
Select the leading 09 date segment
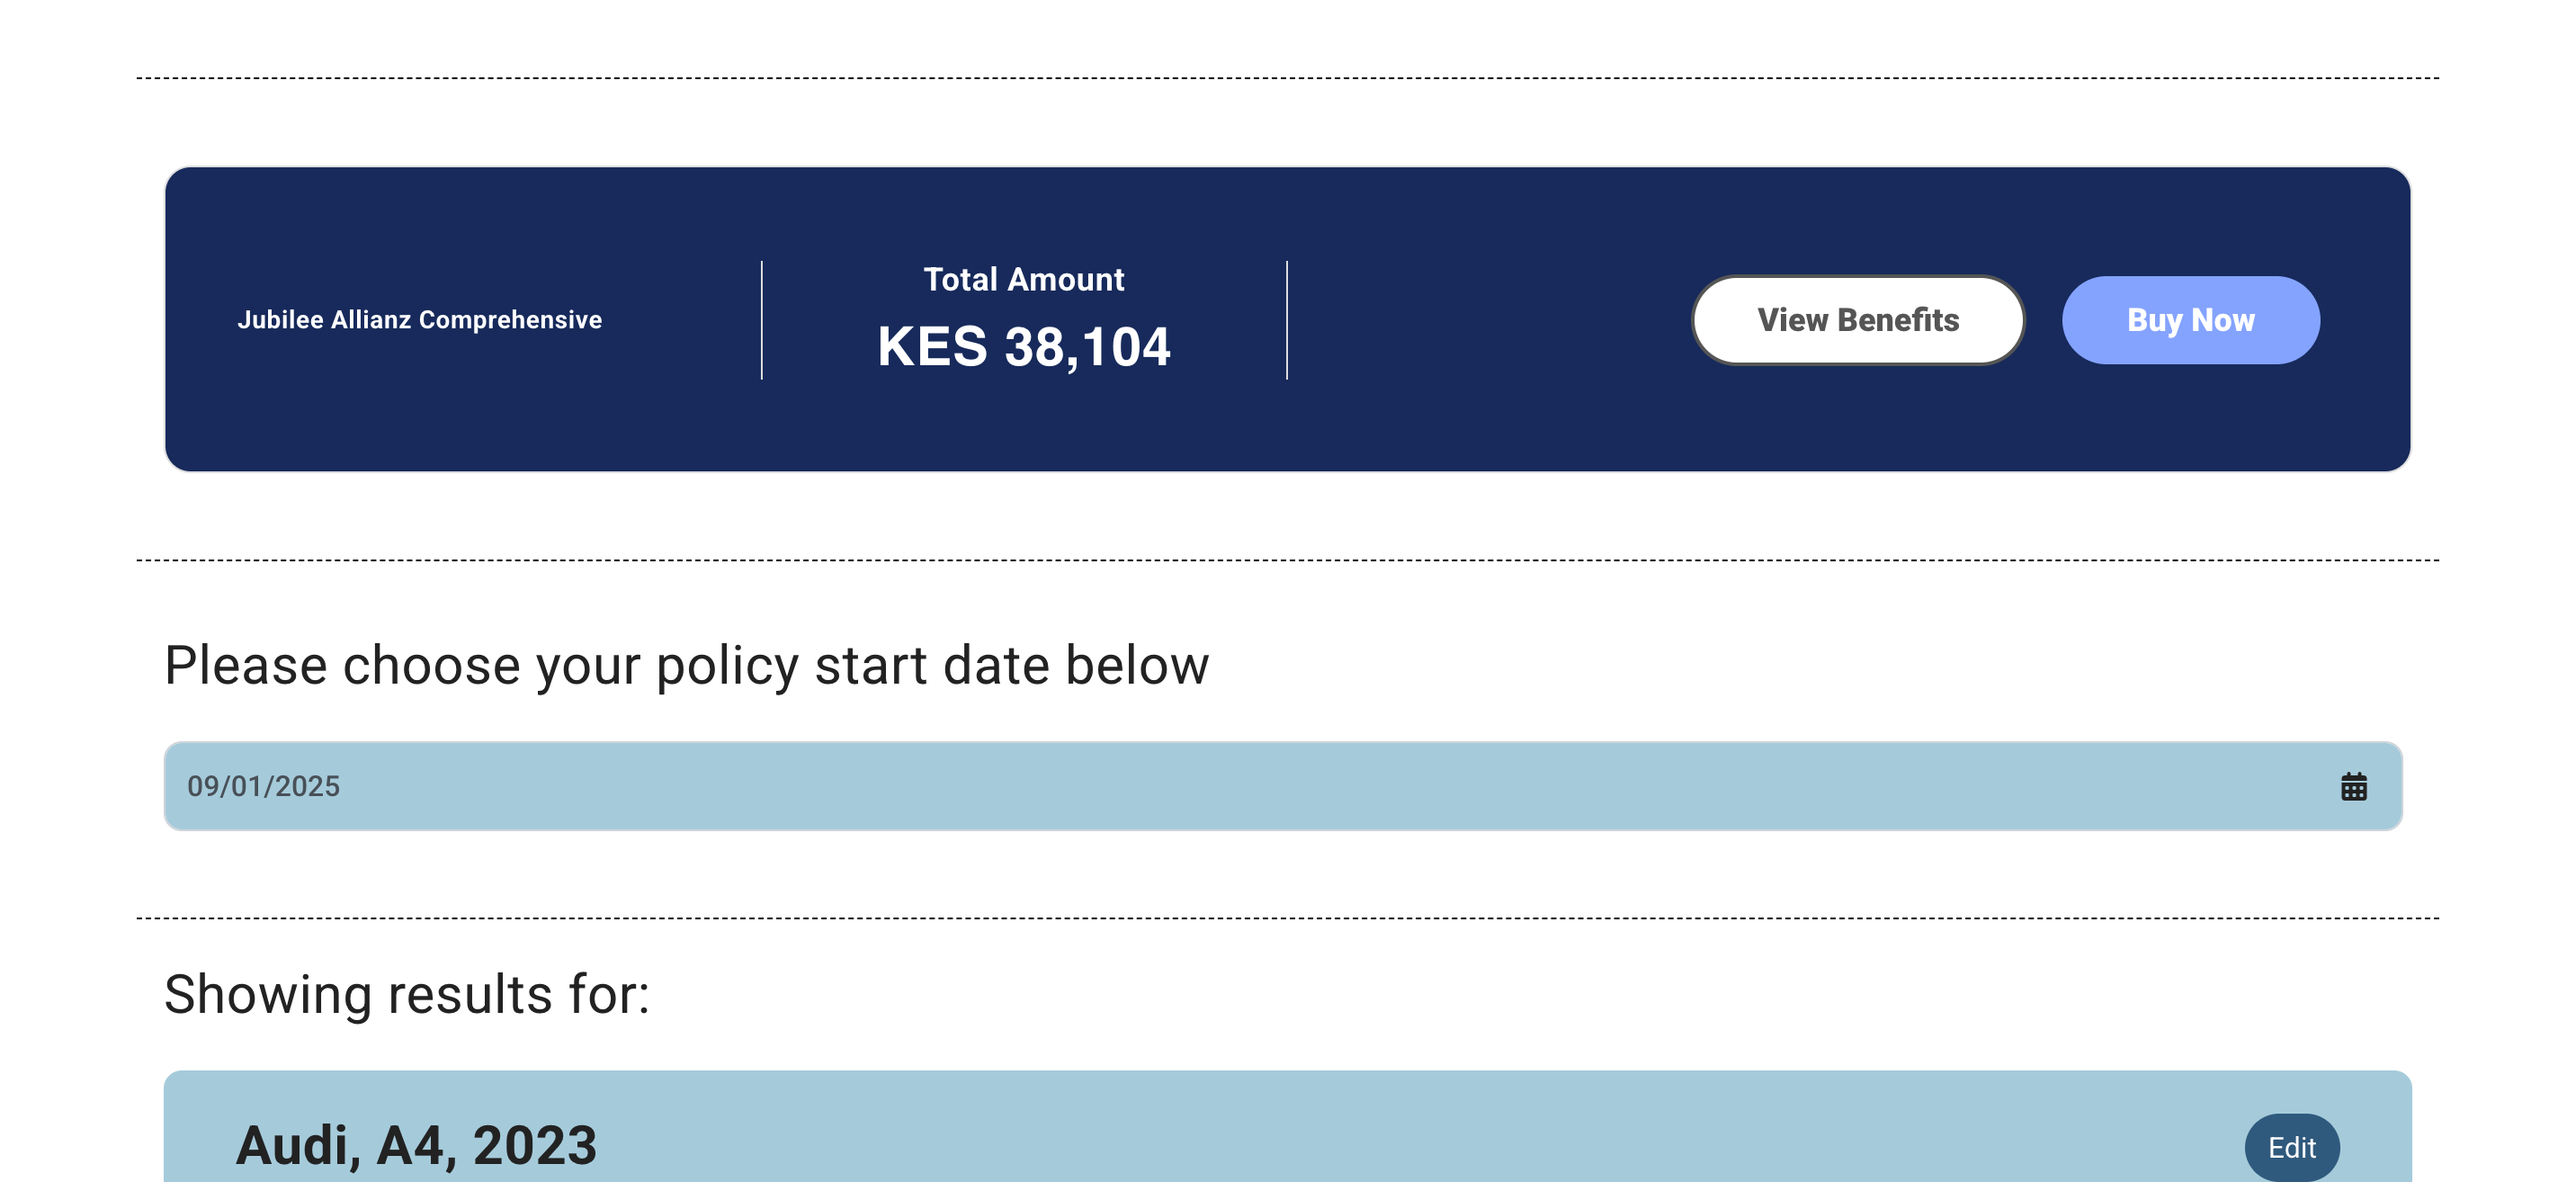click(x=203, y=787)
